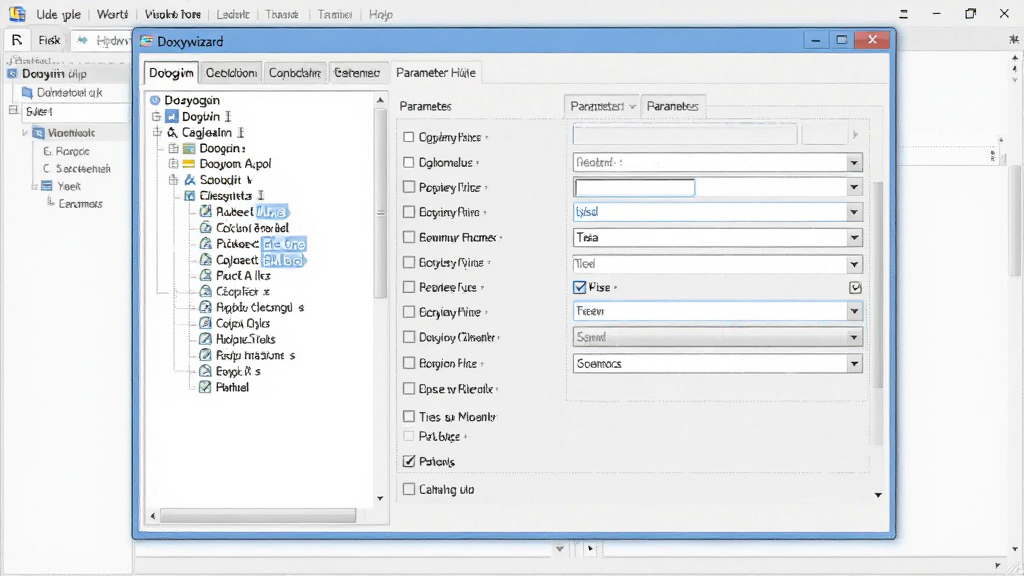Click the Cieplier item icon

205,291
